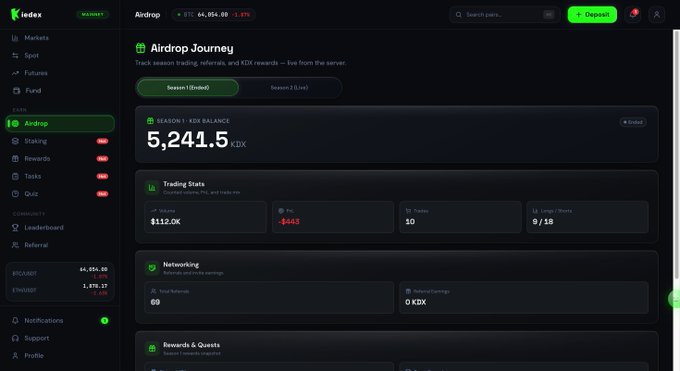The height and width of the screenshot is (371, 680).
Task: Switch to Season 2 (Live) tab
Action: pos(289,88)
